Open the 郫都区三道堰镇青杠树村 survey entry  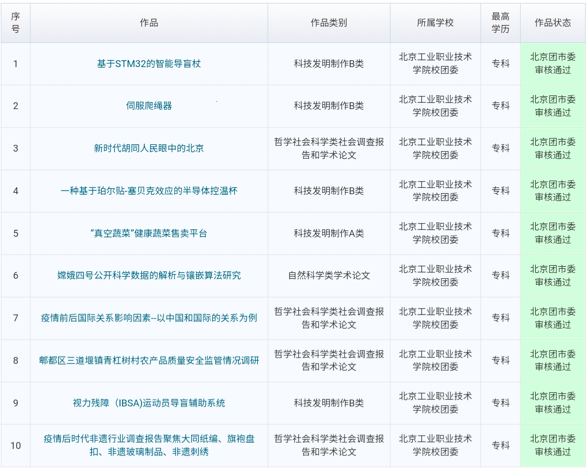coord(149,360)
